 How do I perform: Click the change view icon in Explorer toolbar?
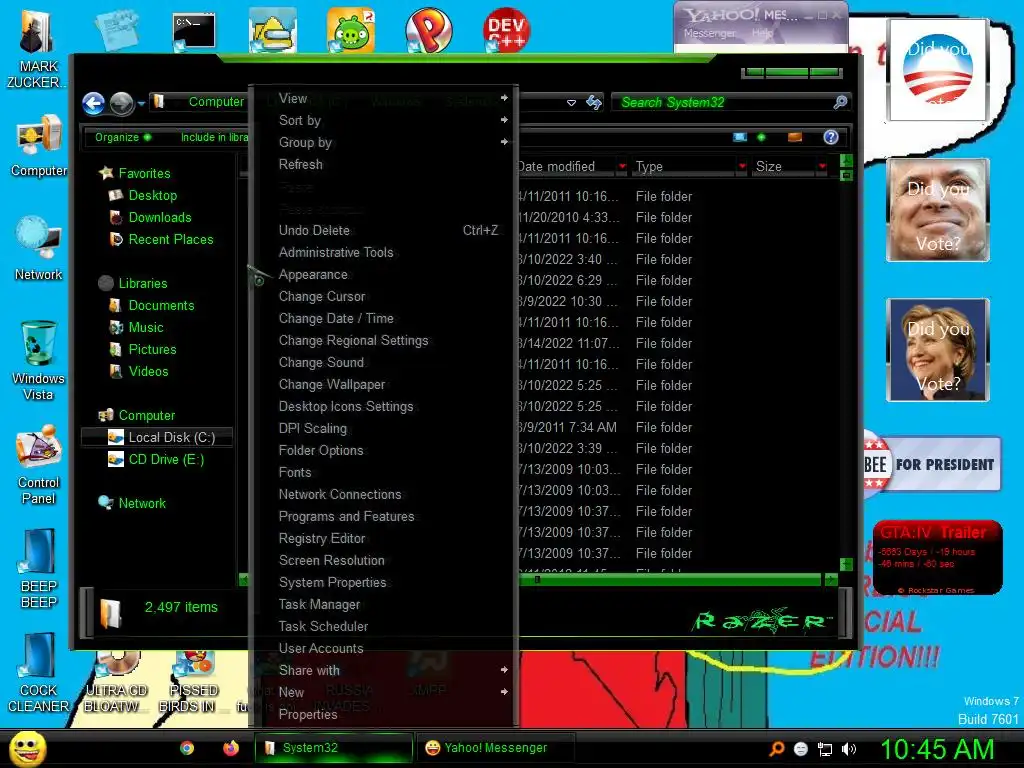click(740, 137)
